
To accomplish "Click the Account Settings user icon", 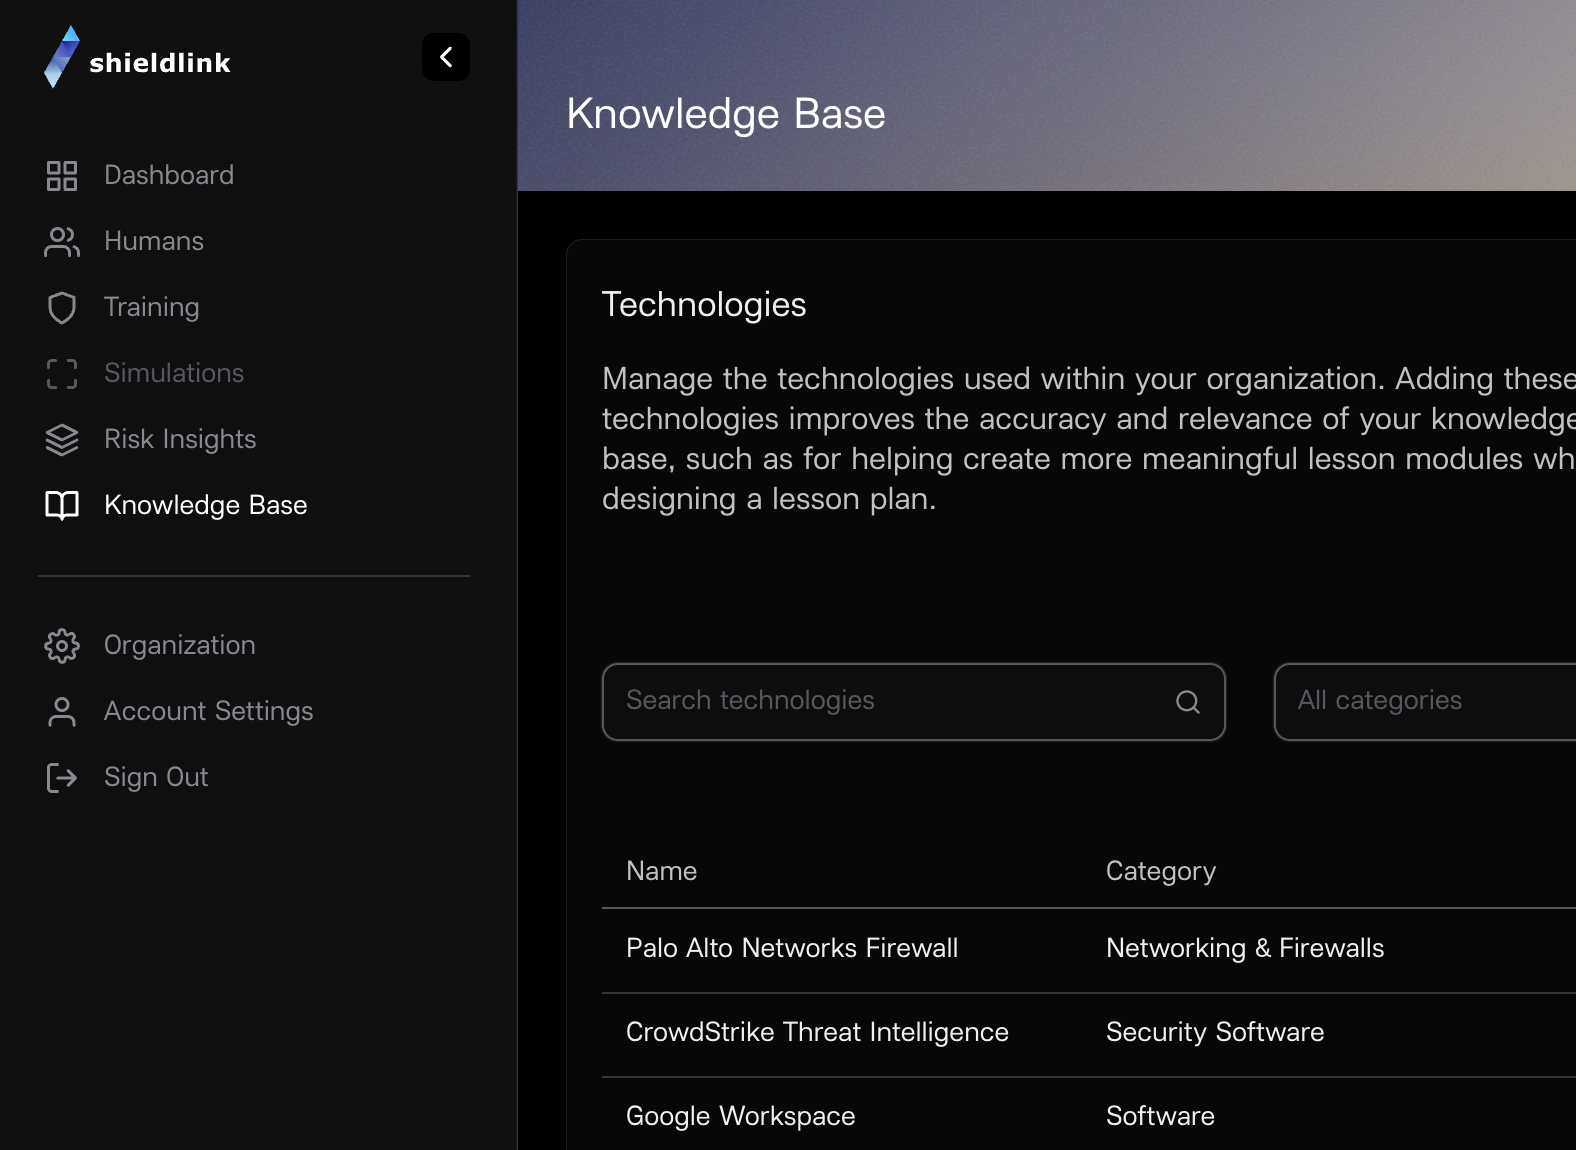I will pos(62,712).
